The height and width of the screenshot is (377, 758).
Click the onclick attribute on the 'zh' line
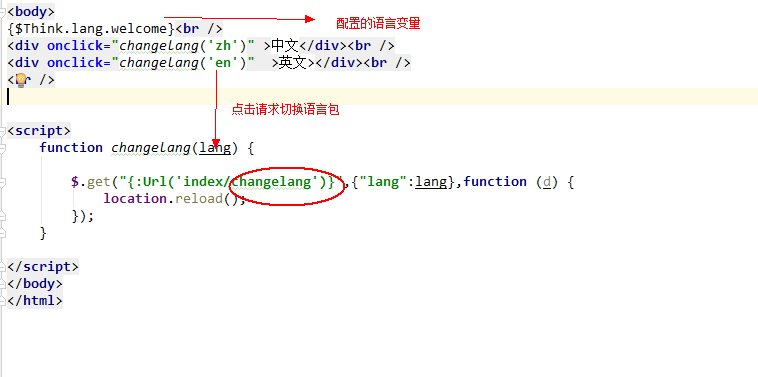pos(79,46)
